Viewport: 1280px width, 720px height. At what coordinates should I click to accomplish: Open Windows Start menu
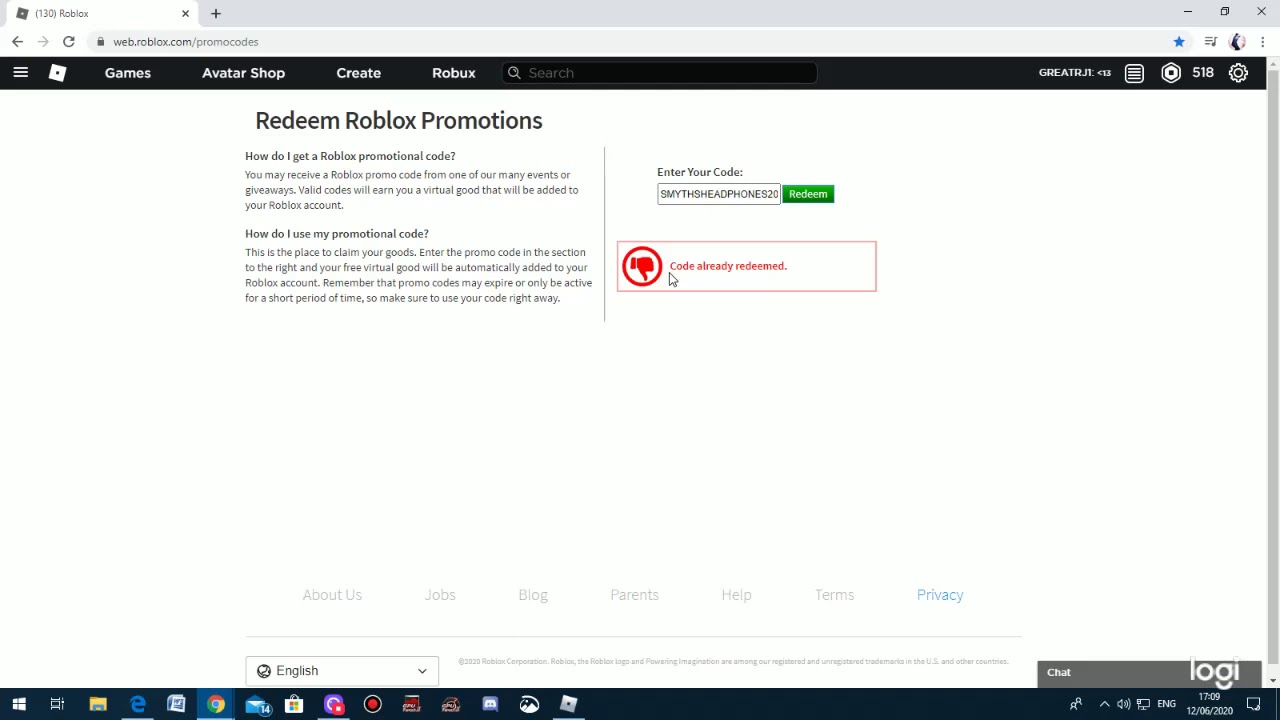pyautogui.click(x=18, y=704)
